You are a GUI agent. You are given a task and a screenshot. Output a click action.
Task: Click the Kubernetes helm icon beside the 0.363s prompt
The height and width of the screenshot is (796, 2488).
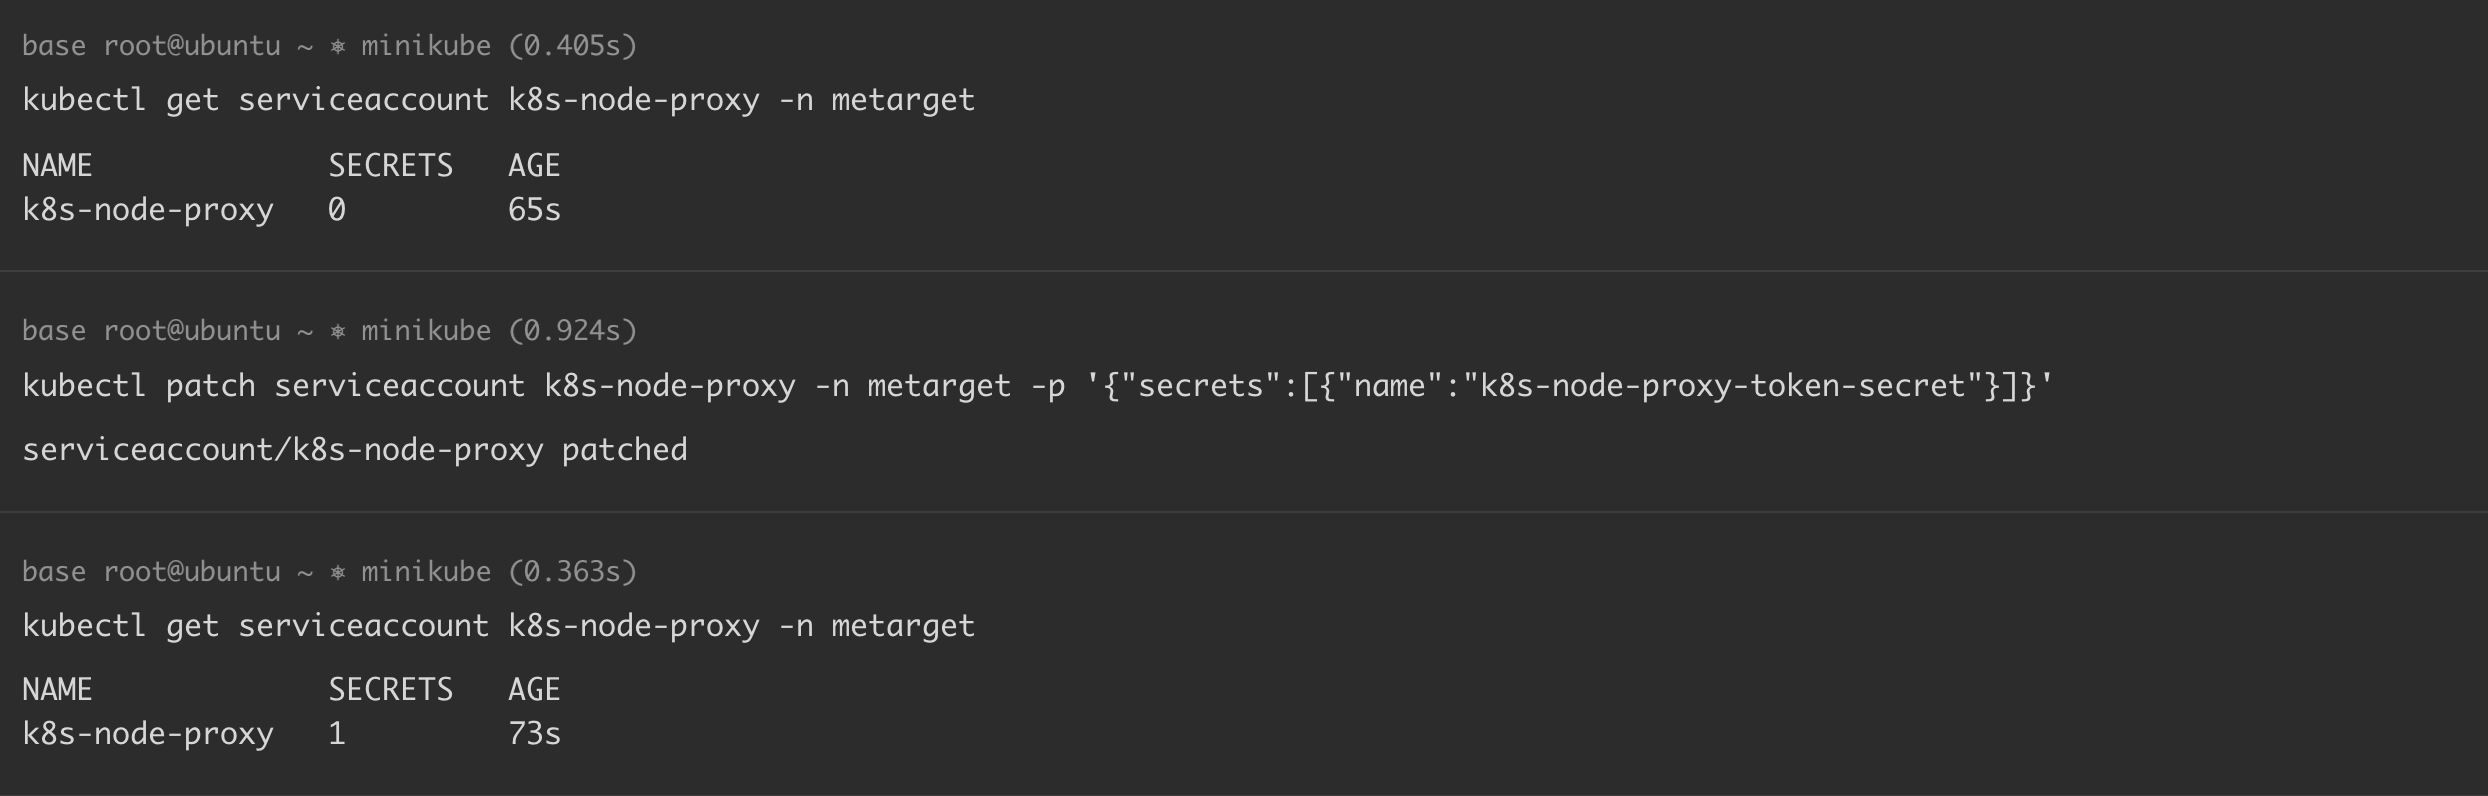(x=338, y=572)
